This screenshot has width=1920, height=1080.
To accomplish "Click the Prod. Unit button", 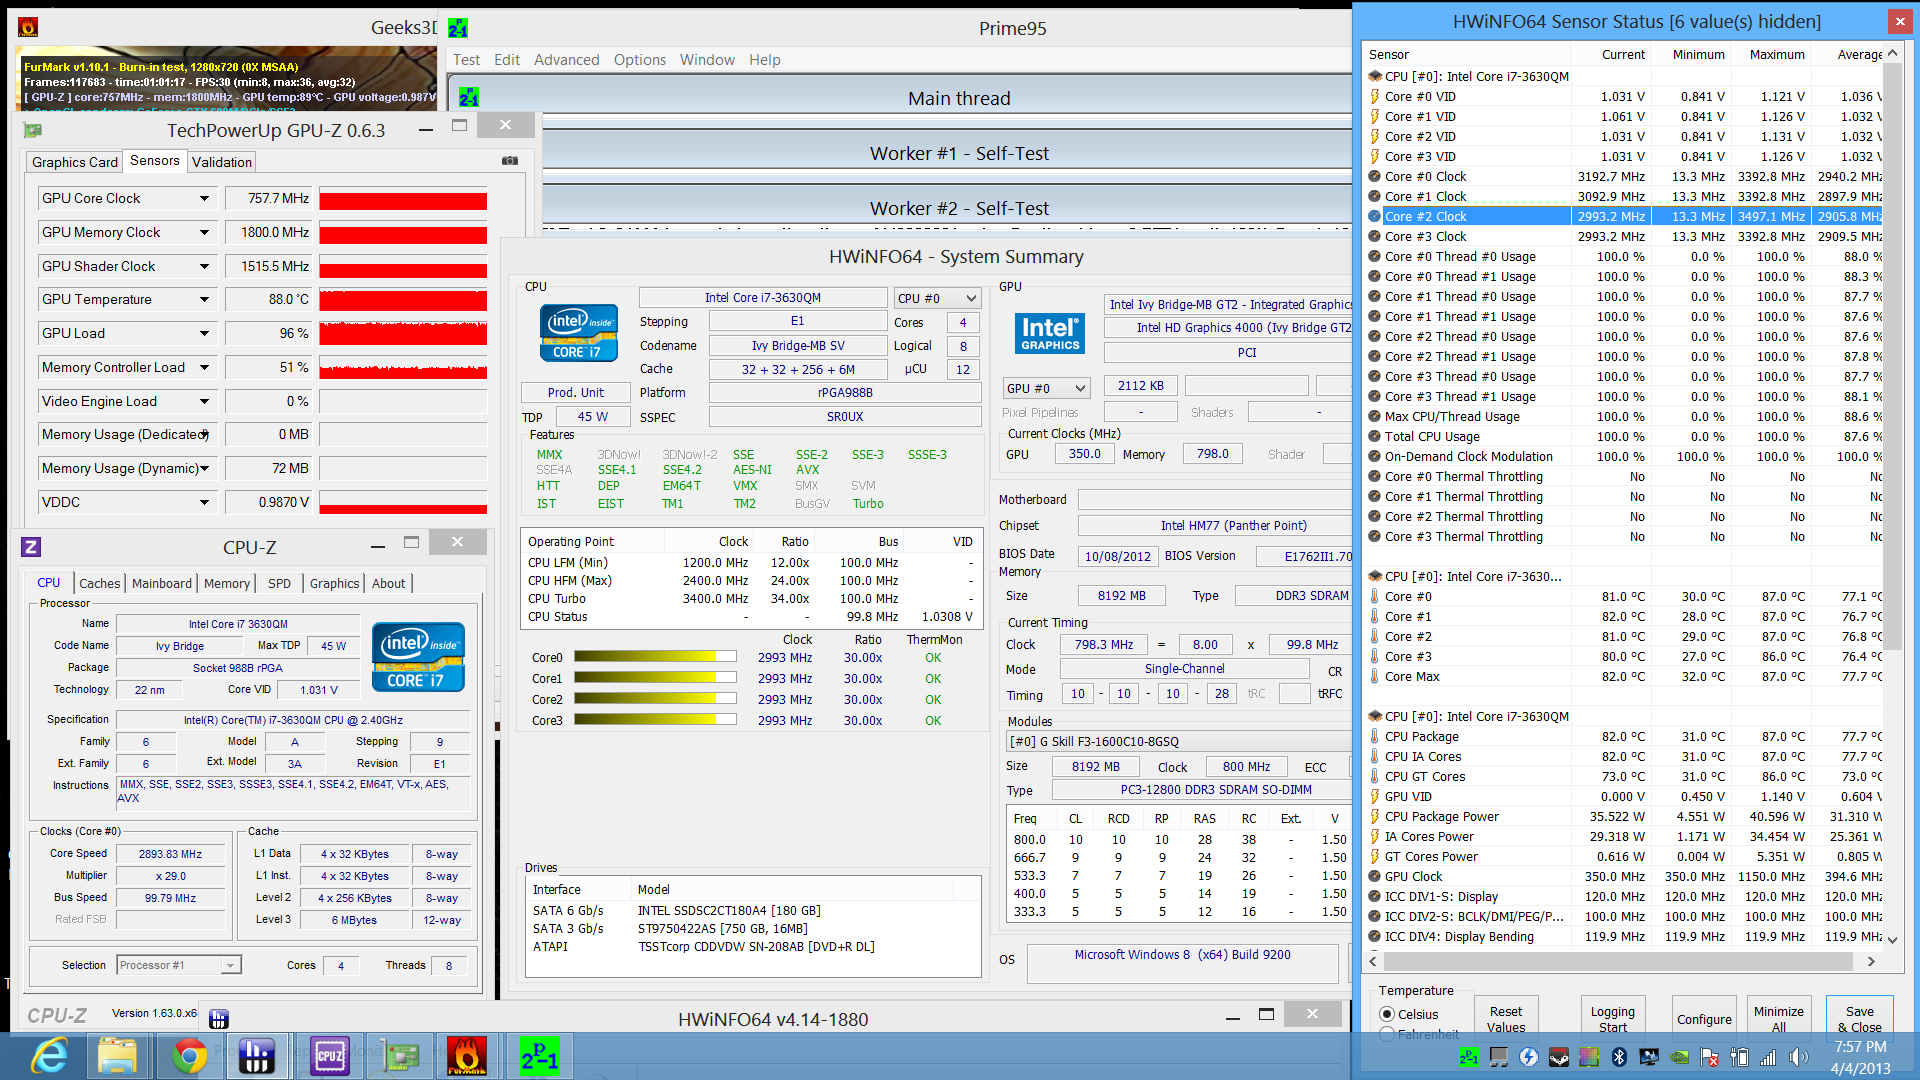I will [x=576, y=393].
